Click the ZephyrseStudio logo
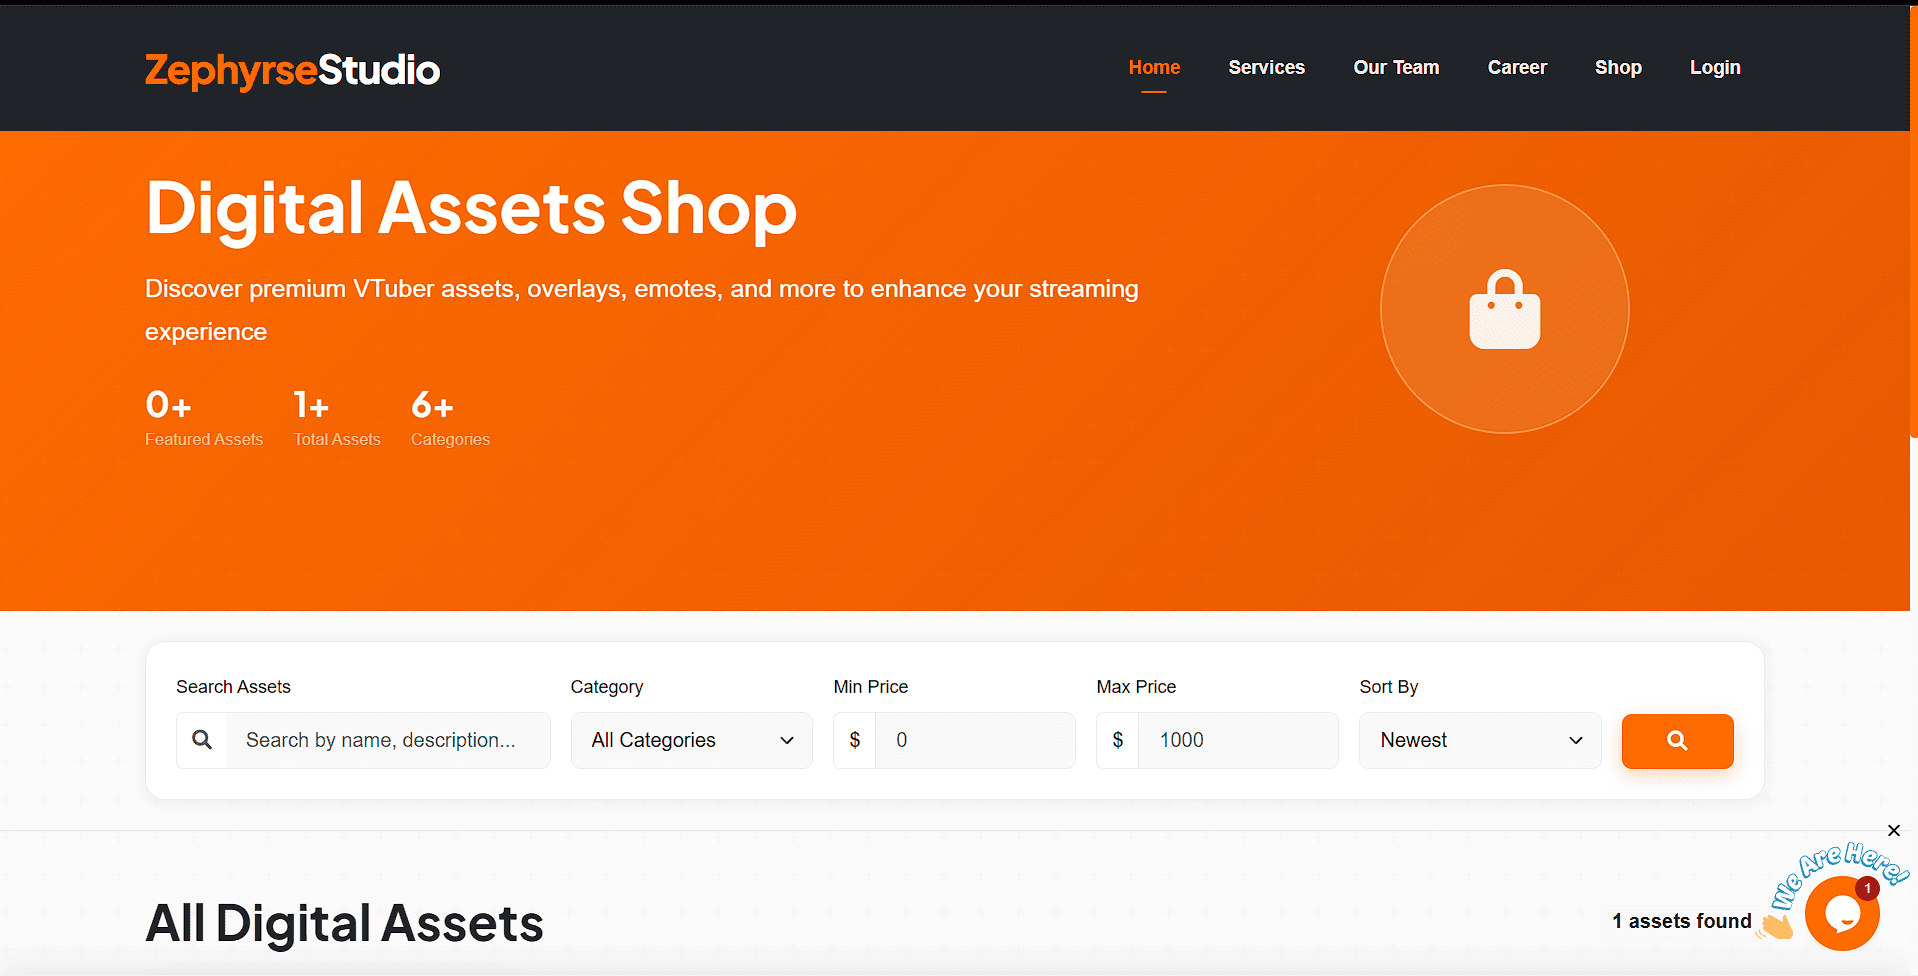Viewport: 1918px width, 976px height. (x=291, y=70)
